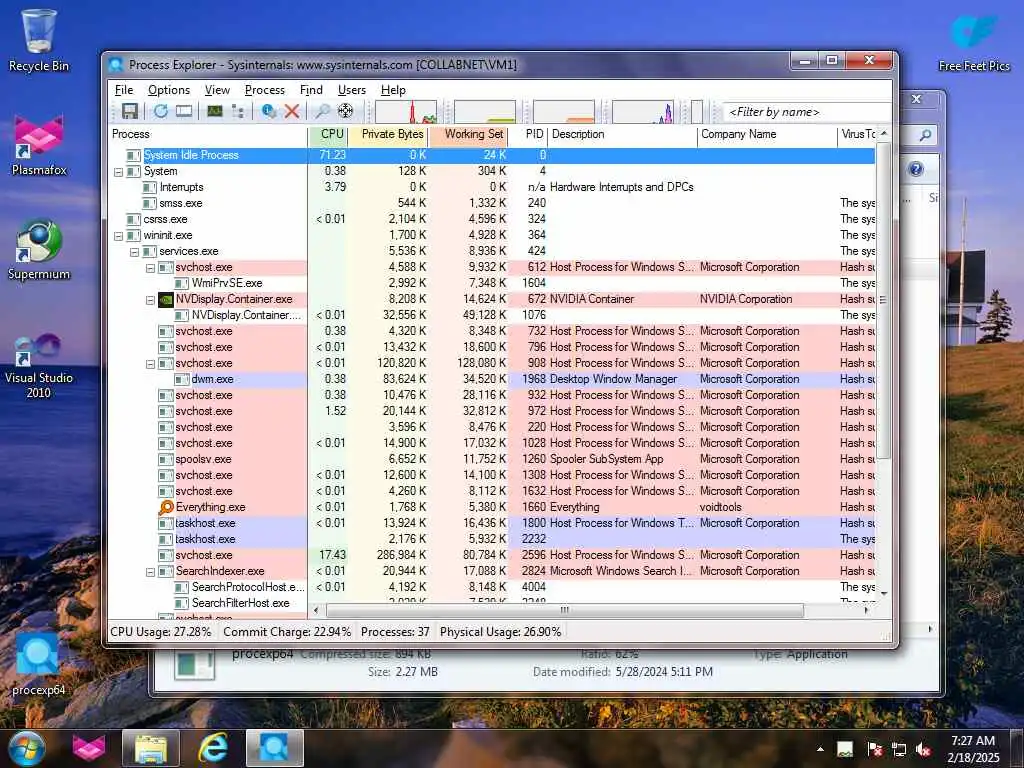The image size is (1024, 768).
Task: Select the dwm.exe process
Action: pyautogui.click(x=492, y=379)
